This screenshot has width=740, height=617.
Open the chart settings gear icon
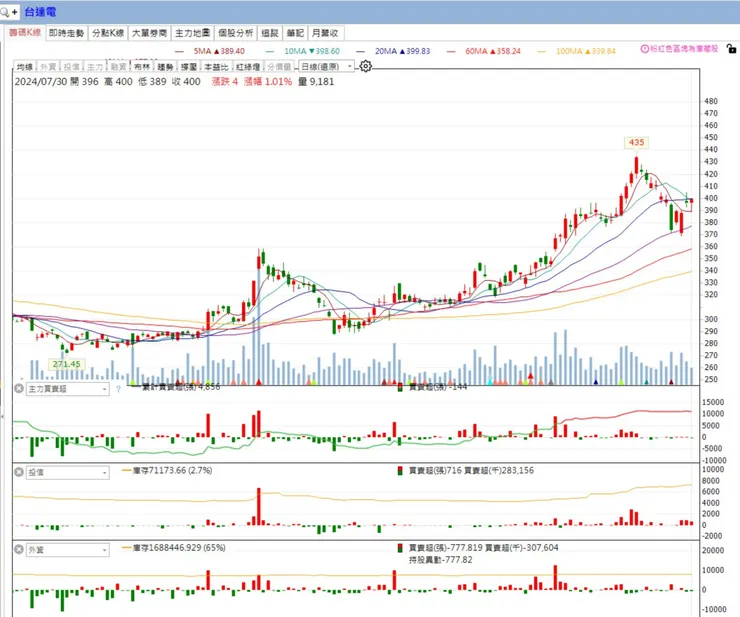click(365, 66)
